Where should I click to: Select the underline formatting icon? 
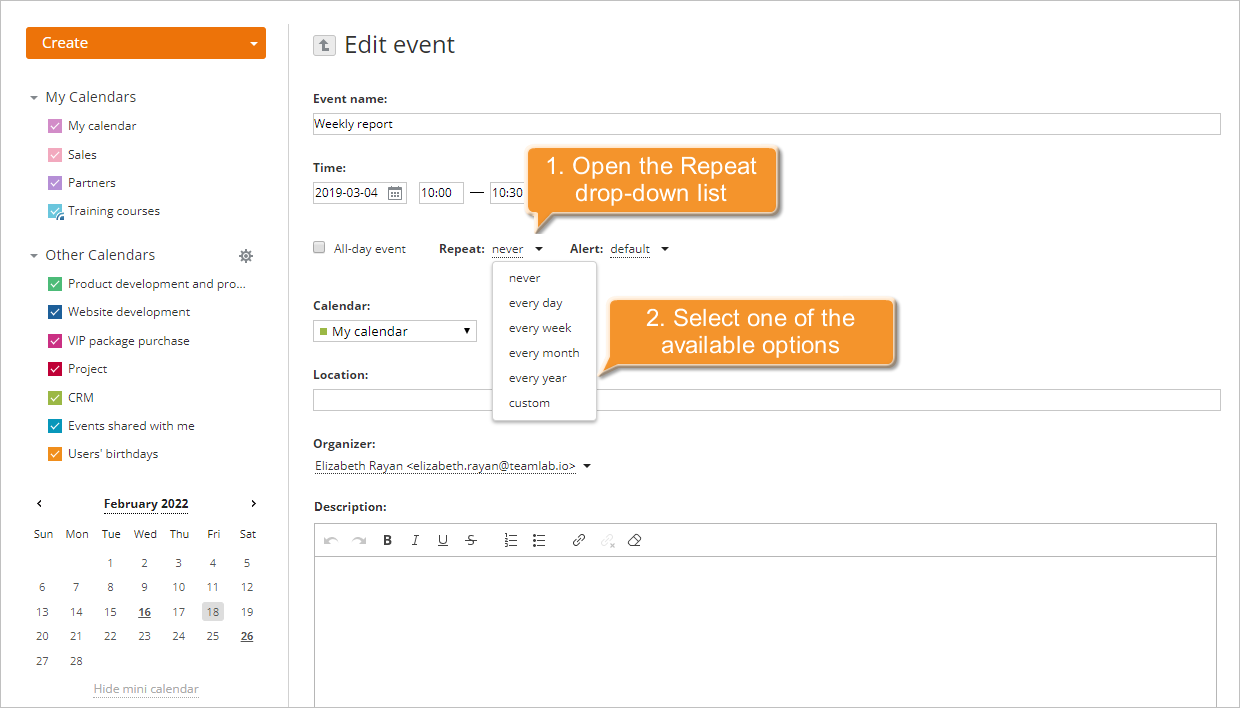[x=443, y=540]
